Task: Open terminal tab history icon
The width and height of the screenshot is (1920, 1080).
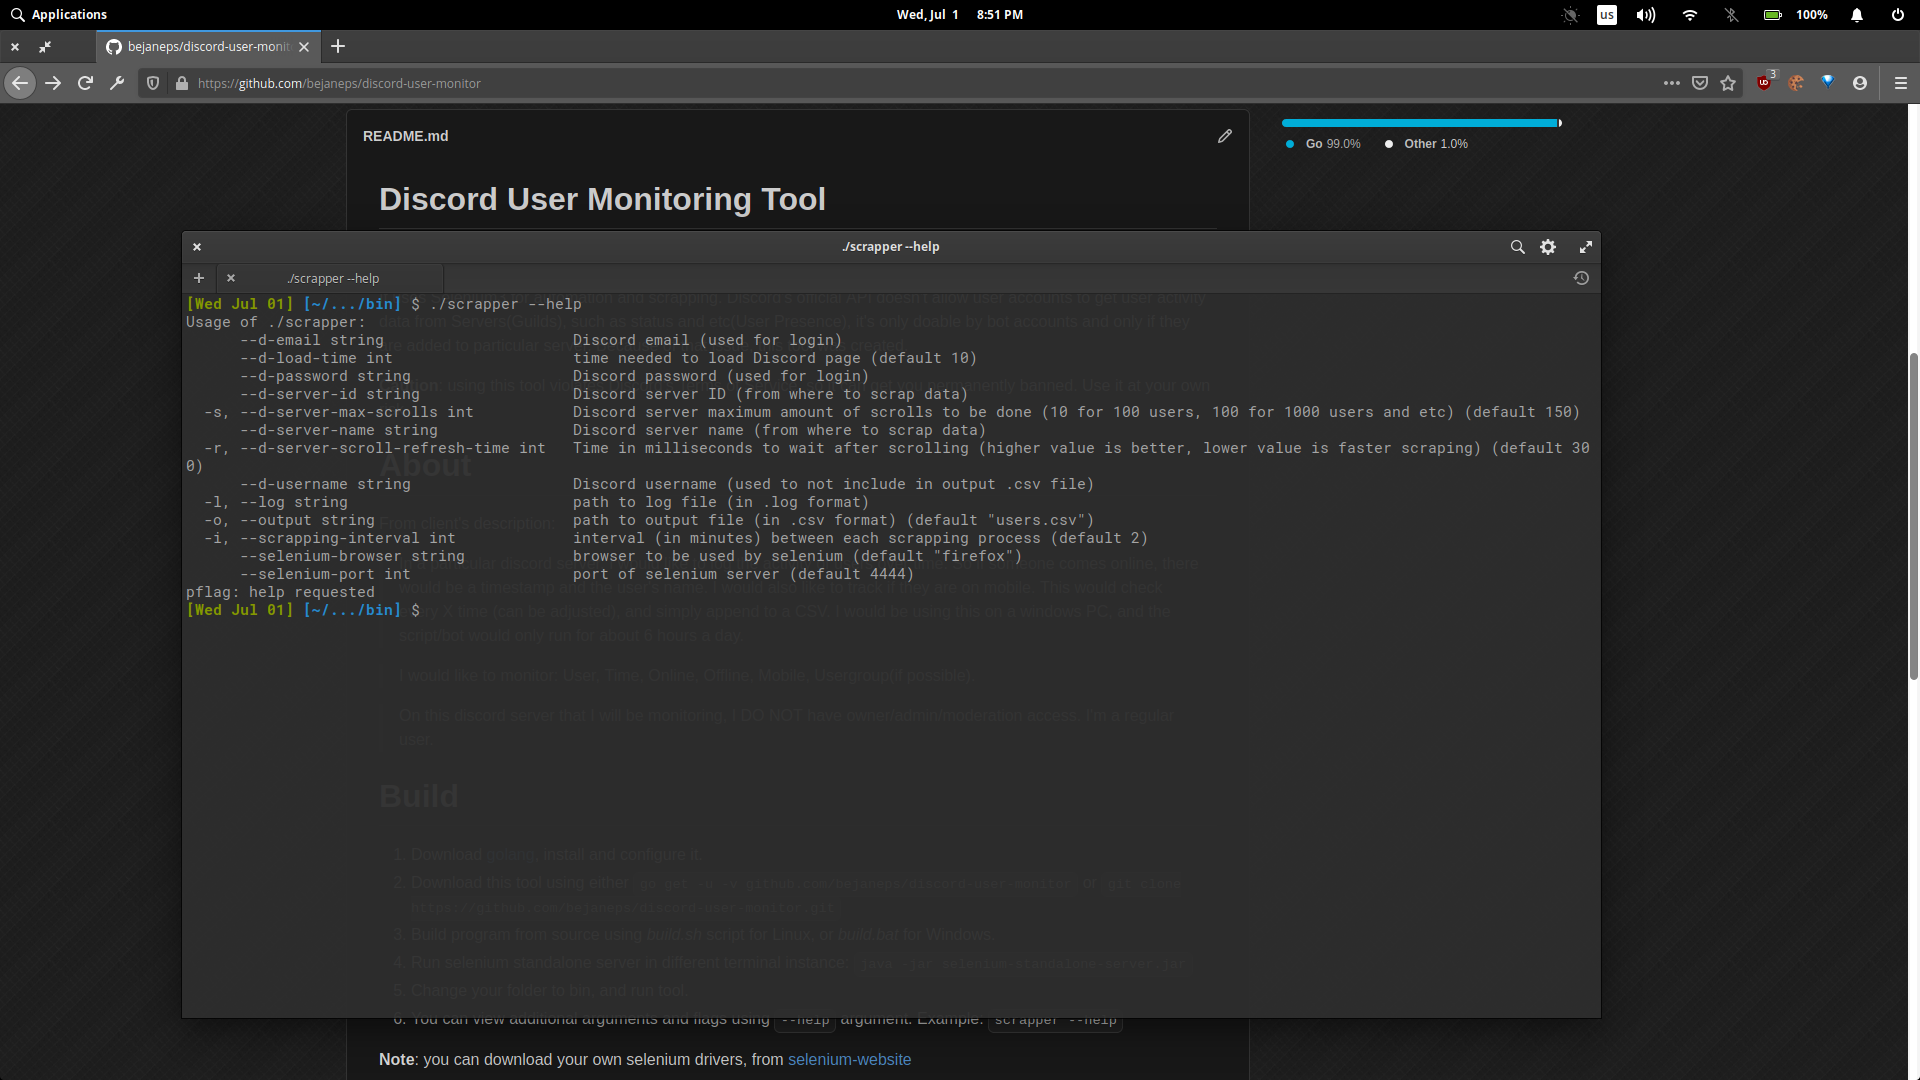Action: [x=1581, y=278]
